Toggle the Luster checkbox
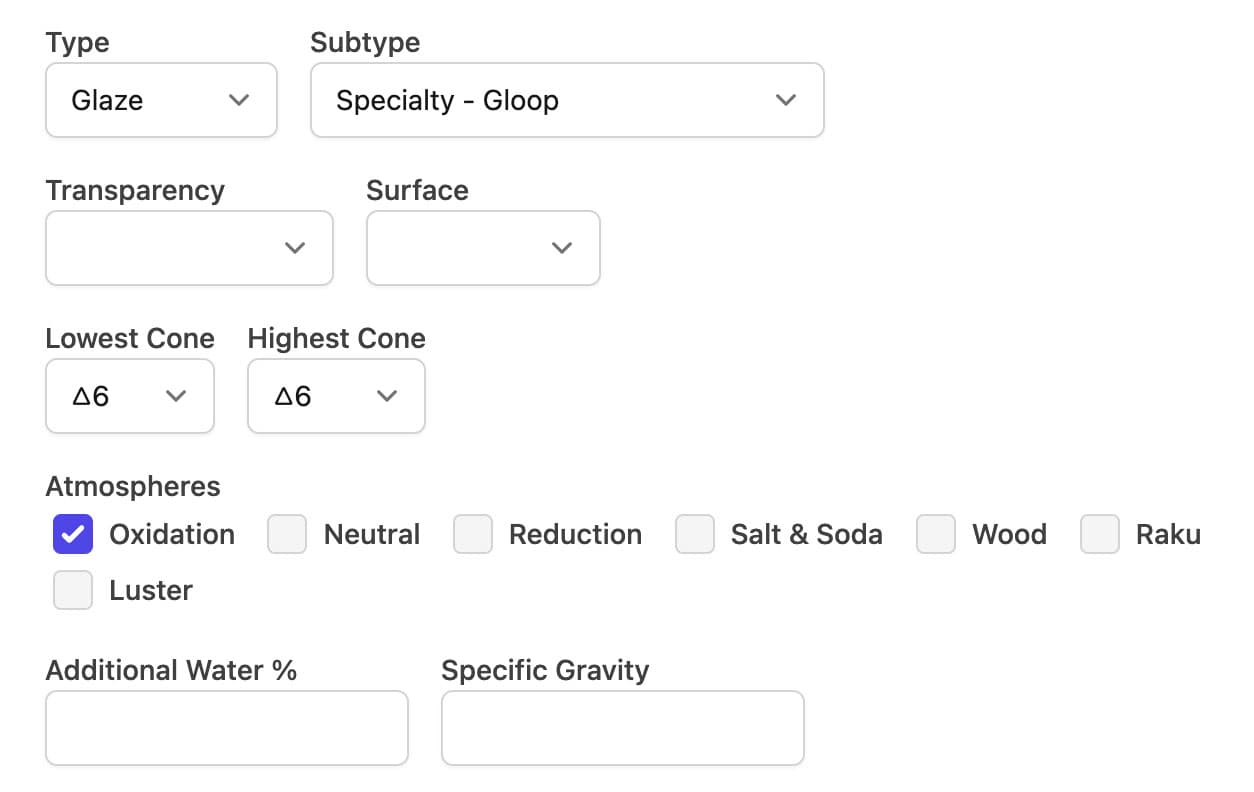1254x792 pixels. (72, 590)
